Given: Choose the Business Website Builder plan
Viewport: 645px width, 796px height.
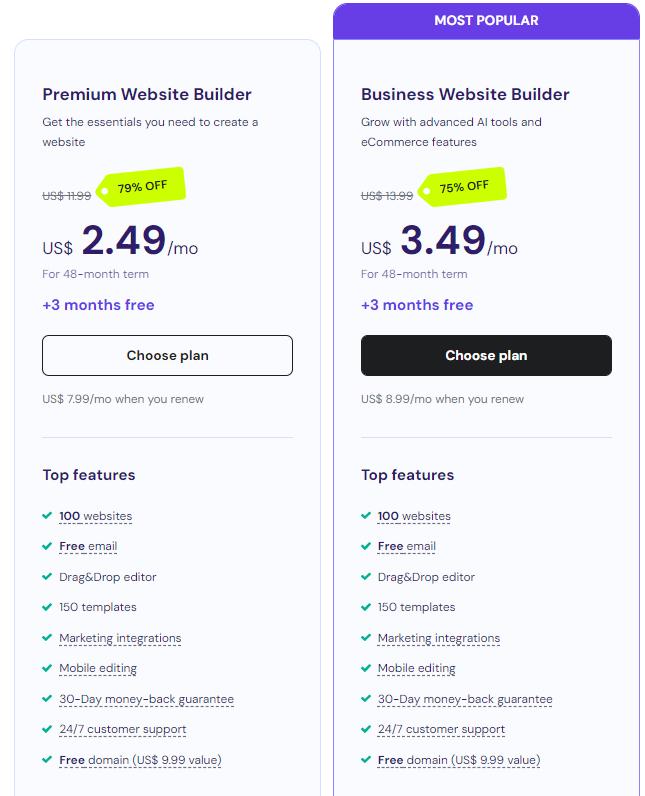Looking at the screenshot, I should pyautogui.click(x=486, y=355).
